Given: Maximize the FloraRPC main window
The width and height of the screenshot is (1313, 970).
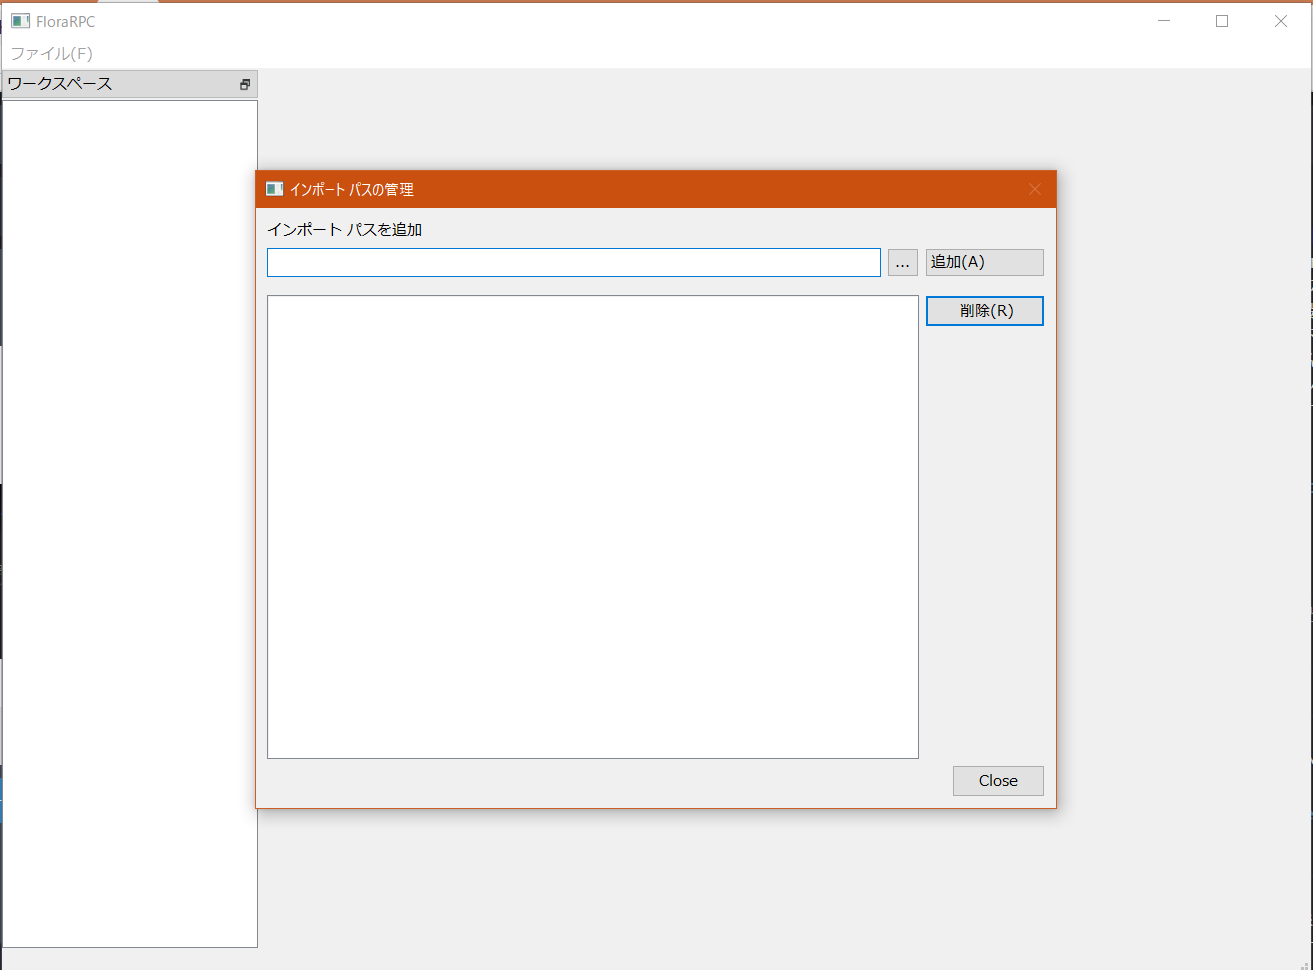Looking at the screenshot, I should click(1222, 21).
